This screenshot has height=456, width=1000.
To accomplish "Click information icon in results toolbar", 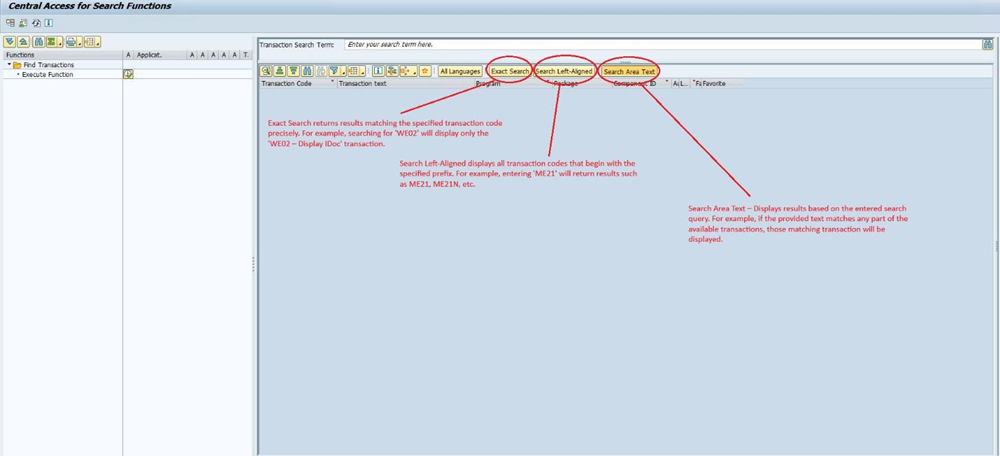I will point(379,71).
